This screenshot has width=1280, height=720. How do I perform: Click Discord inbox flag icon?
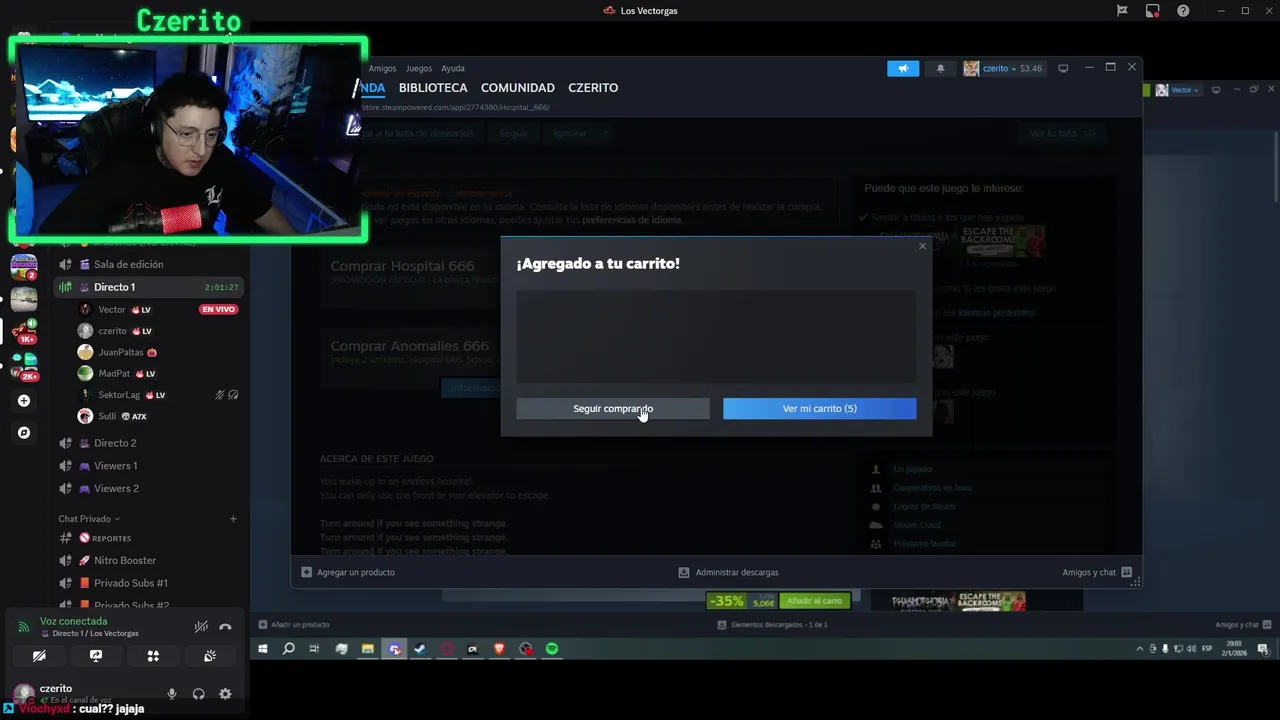1122,11
